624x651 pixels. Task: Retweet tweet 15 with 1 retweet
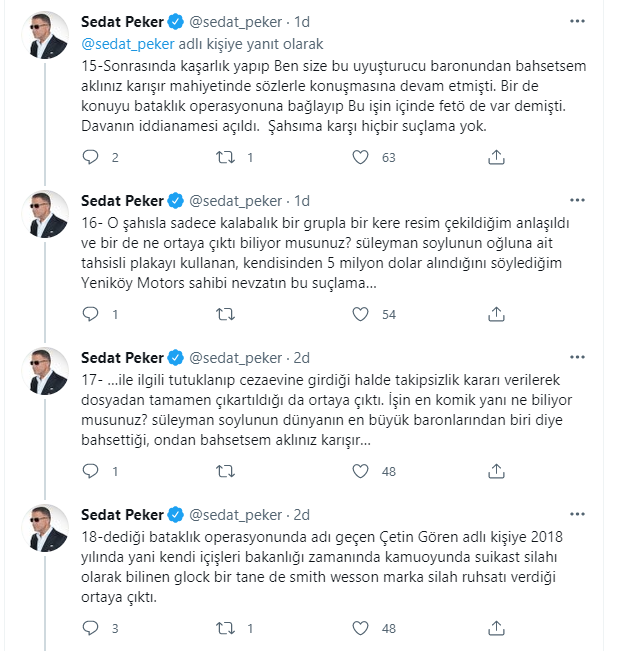click(x=225, y=157)
